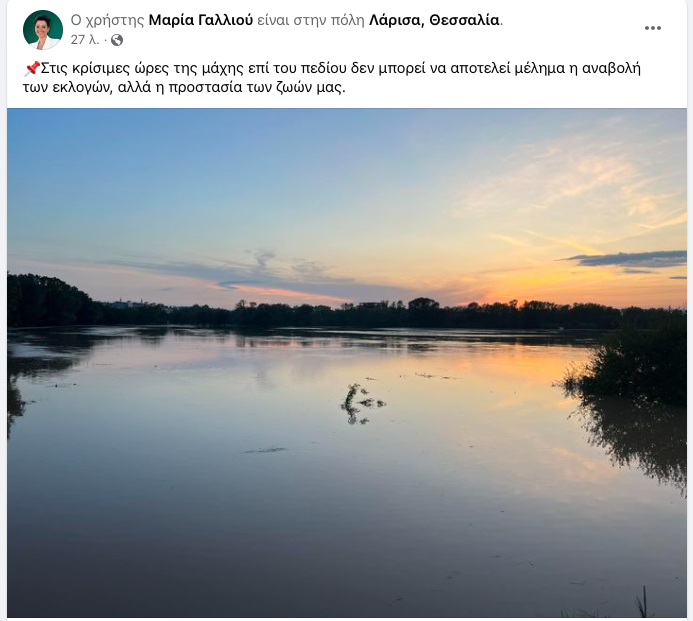This screenshot has height=621, width=693.
Task: Click the globe public audience icon
Action: pos(117,40)
